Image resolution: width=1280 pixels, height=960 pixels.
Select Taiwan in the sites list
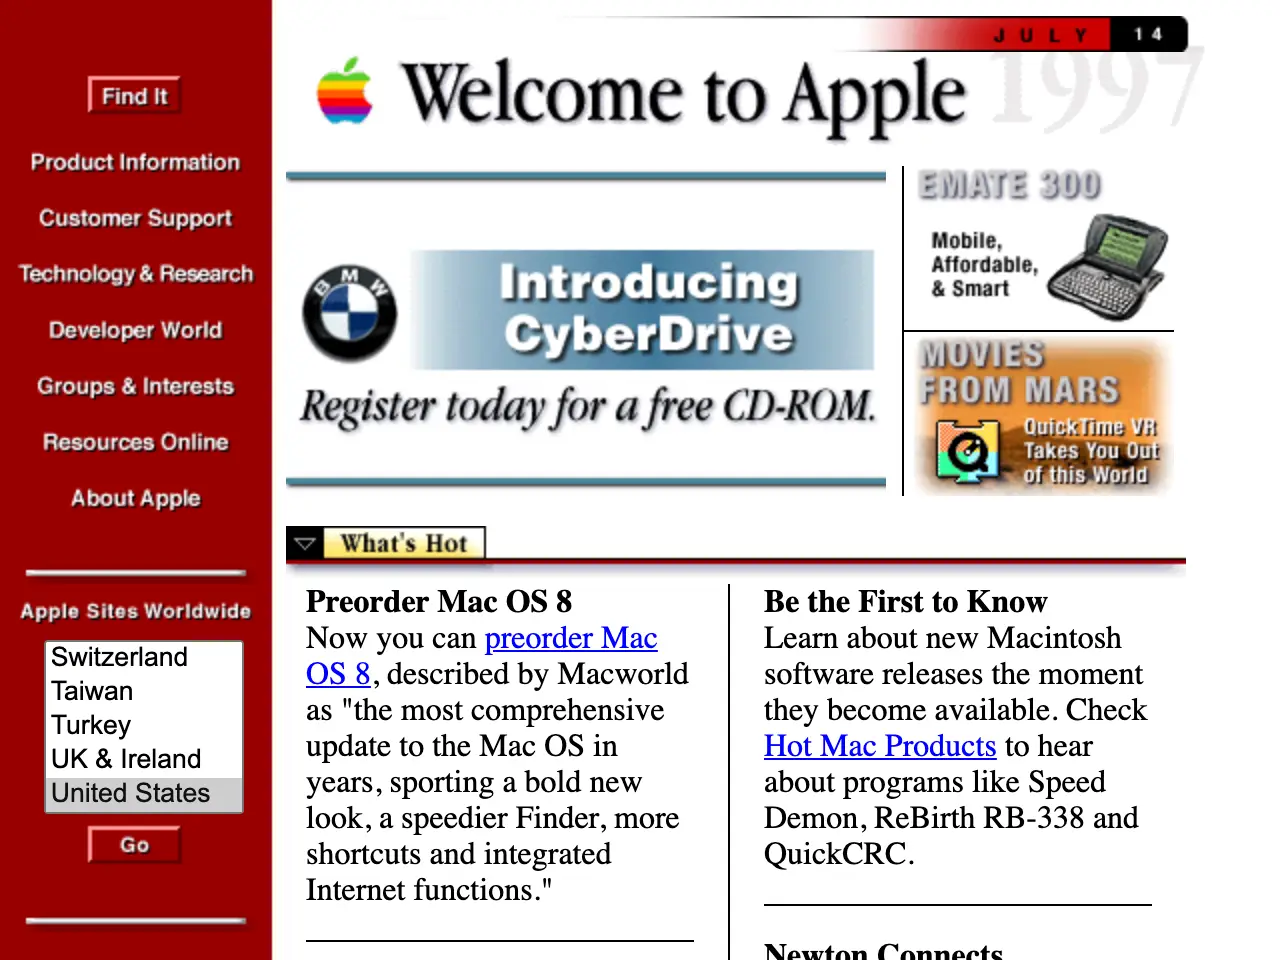click(x=144, y=691)
